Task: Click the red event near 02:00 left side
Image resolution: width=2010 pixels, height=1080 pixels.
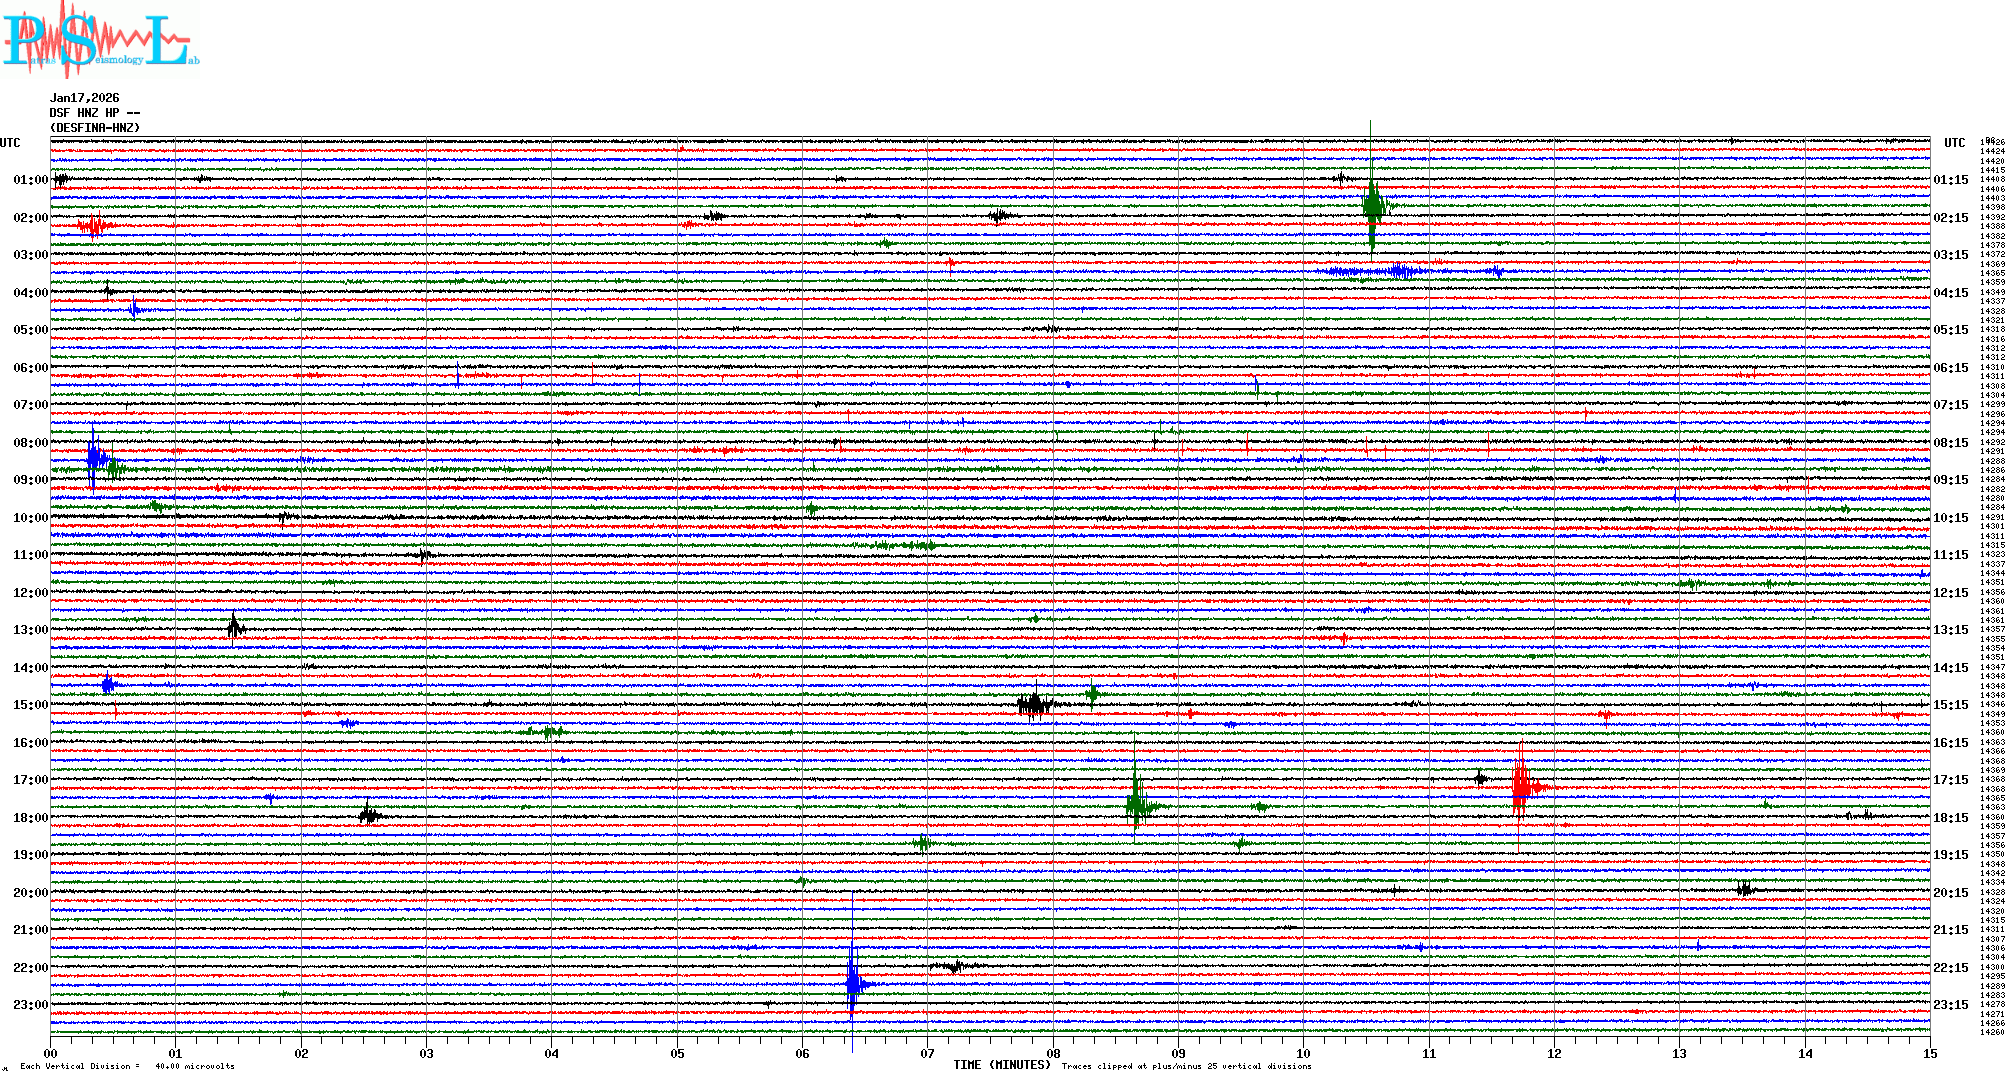Action: pos(93,226)
